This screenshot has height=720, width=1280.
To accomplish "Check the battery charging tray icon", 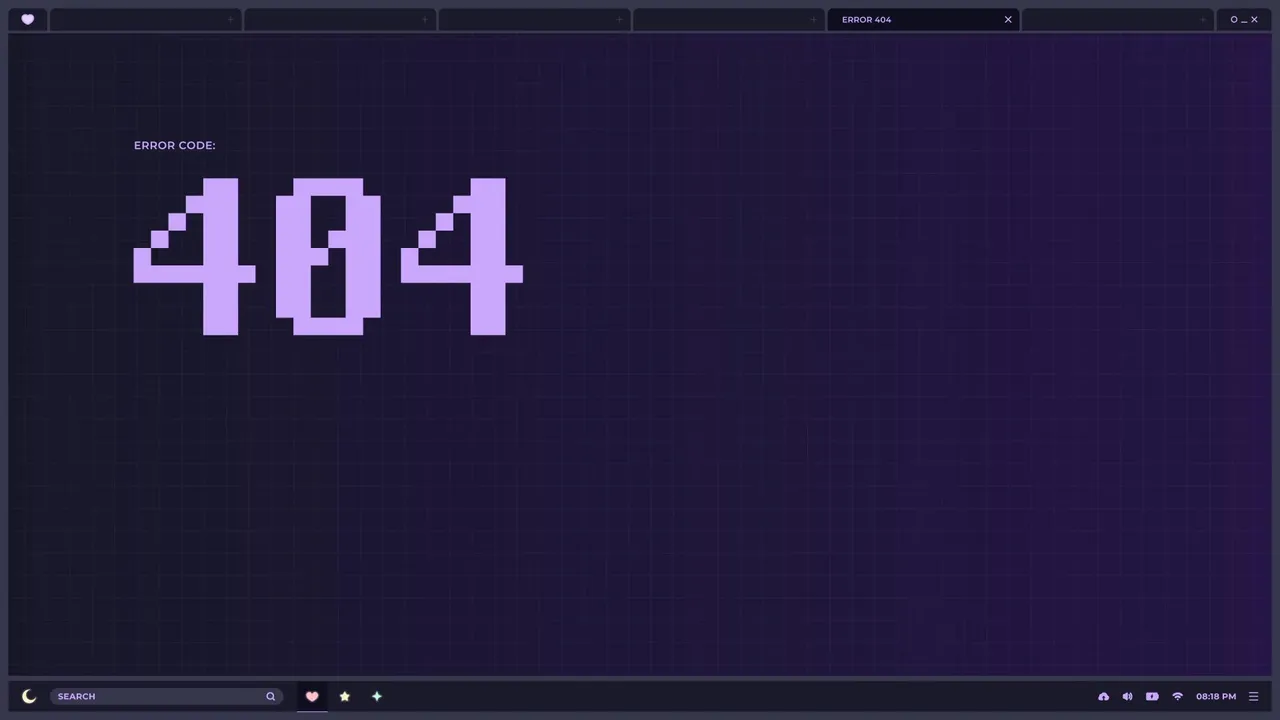I will coord(1152,696).
